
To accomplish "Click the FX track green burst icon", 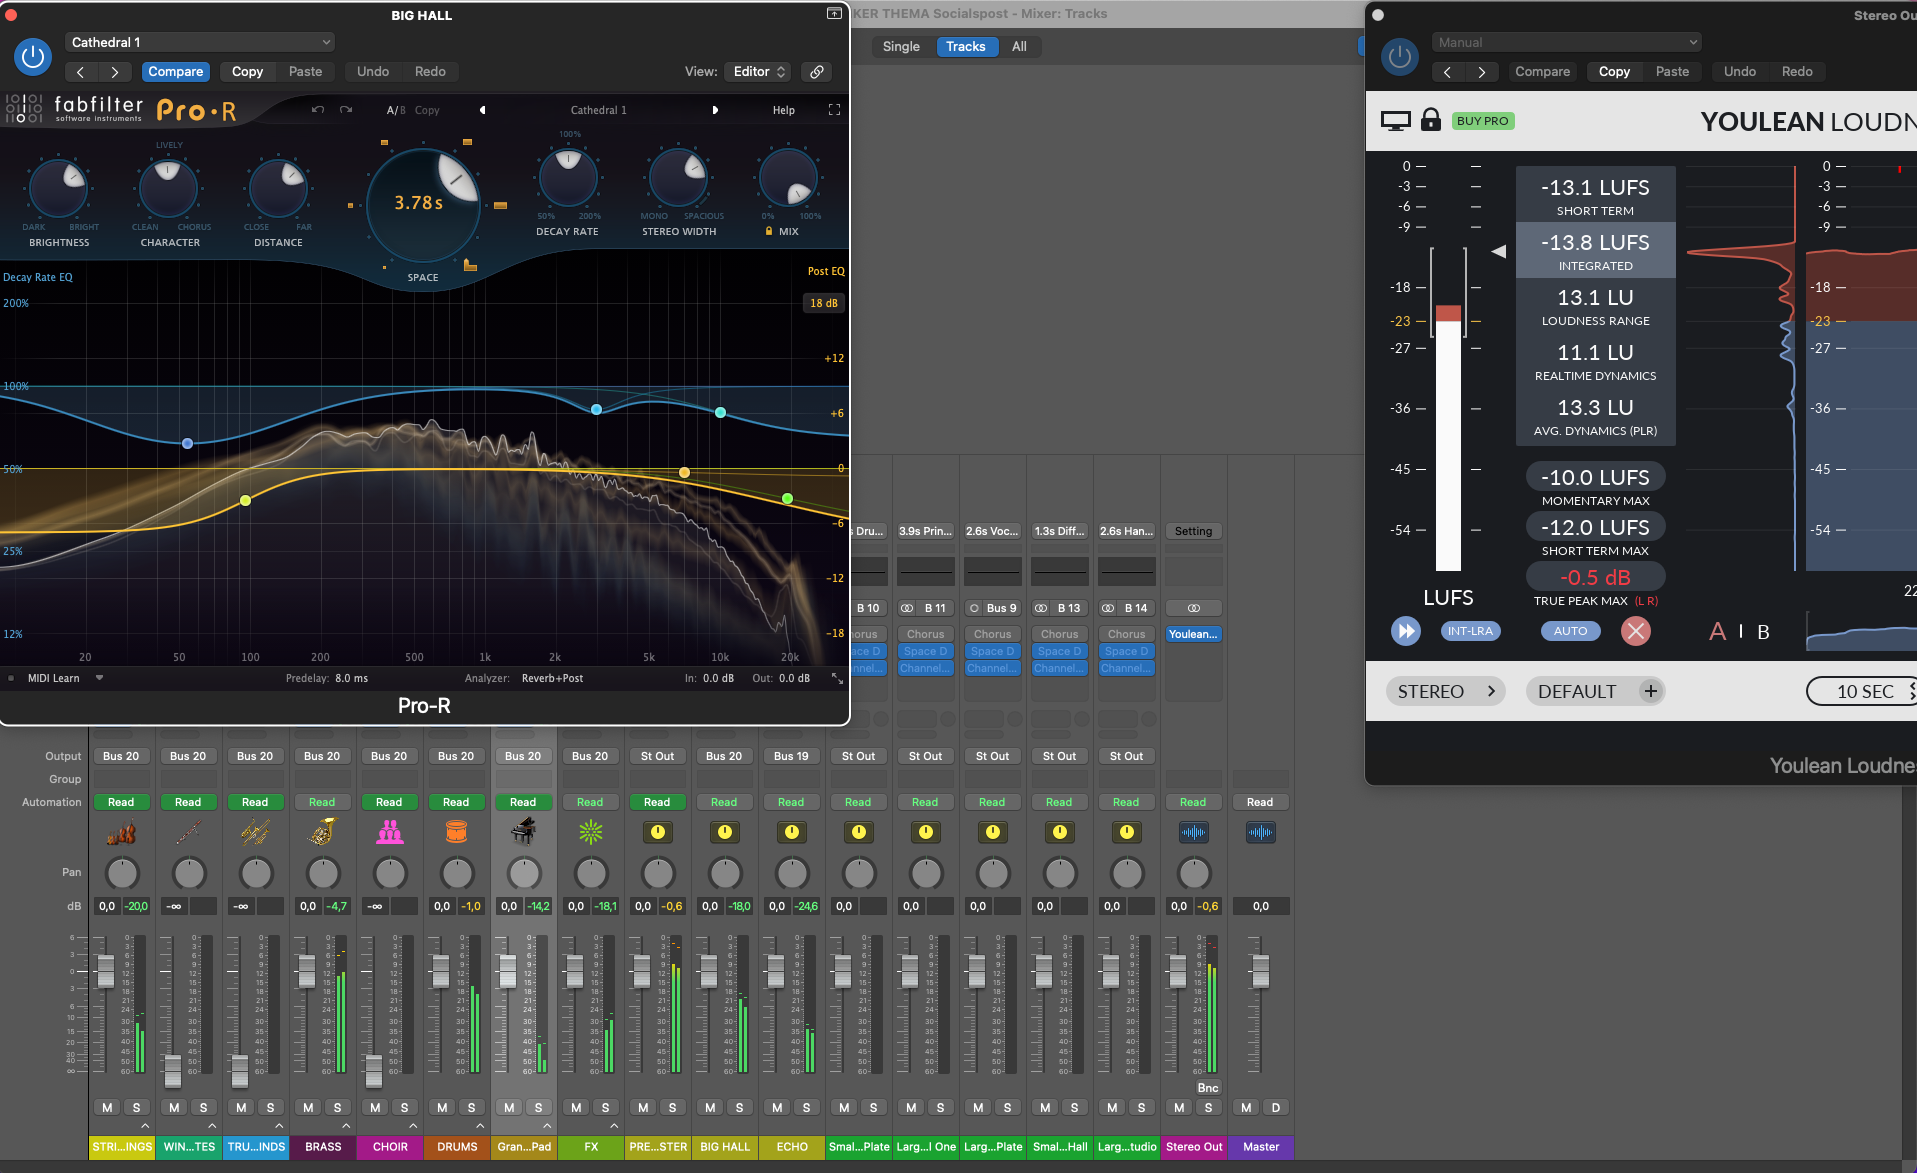I will [590, 832].
